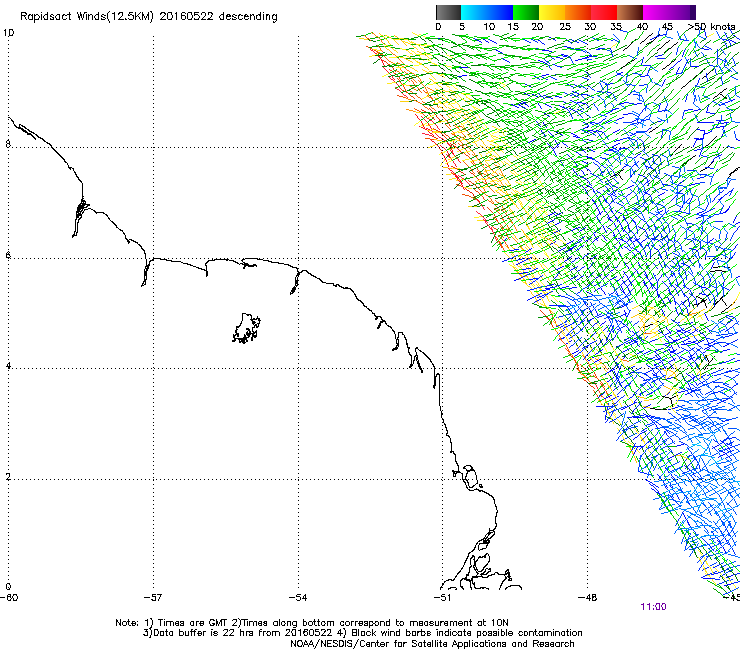
Task: Click the legend tick label 35
Action: [x=616, y=27]
